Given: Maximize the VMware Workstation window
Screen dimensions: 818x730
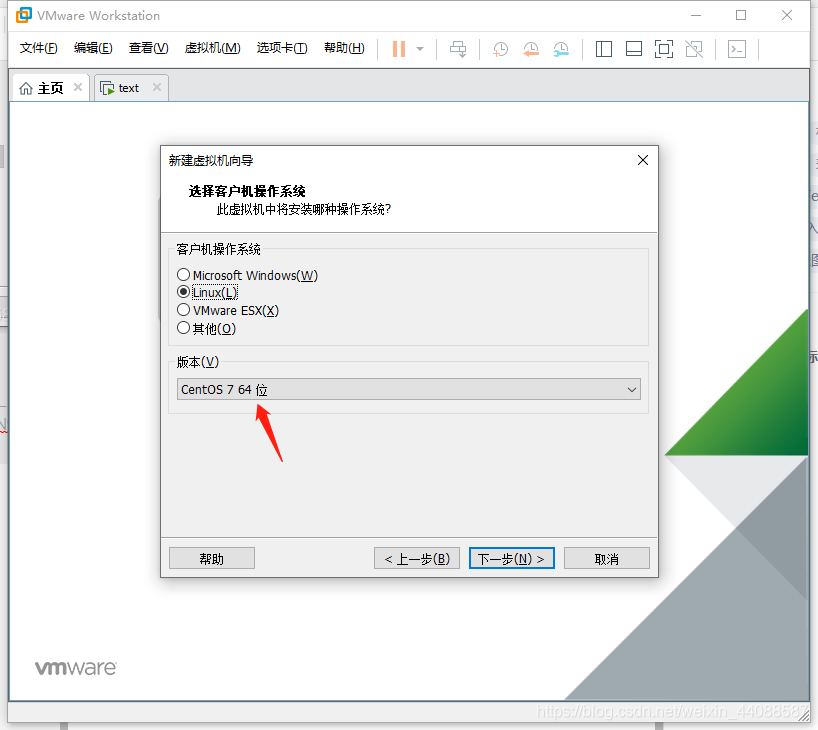Looking at the screenshot, I should (x=741, y=15).
